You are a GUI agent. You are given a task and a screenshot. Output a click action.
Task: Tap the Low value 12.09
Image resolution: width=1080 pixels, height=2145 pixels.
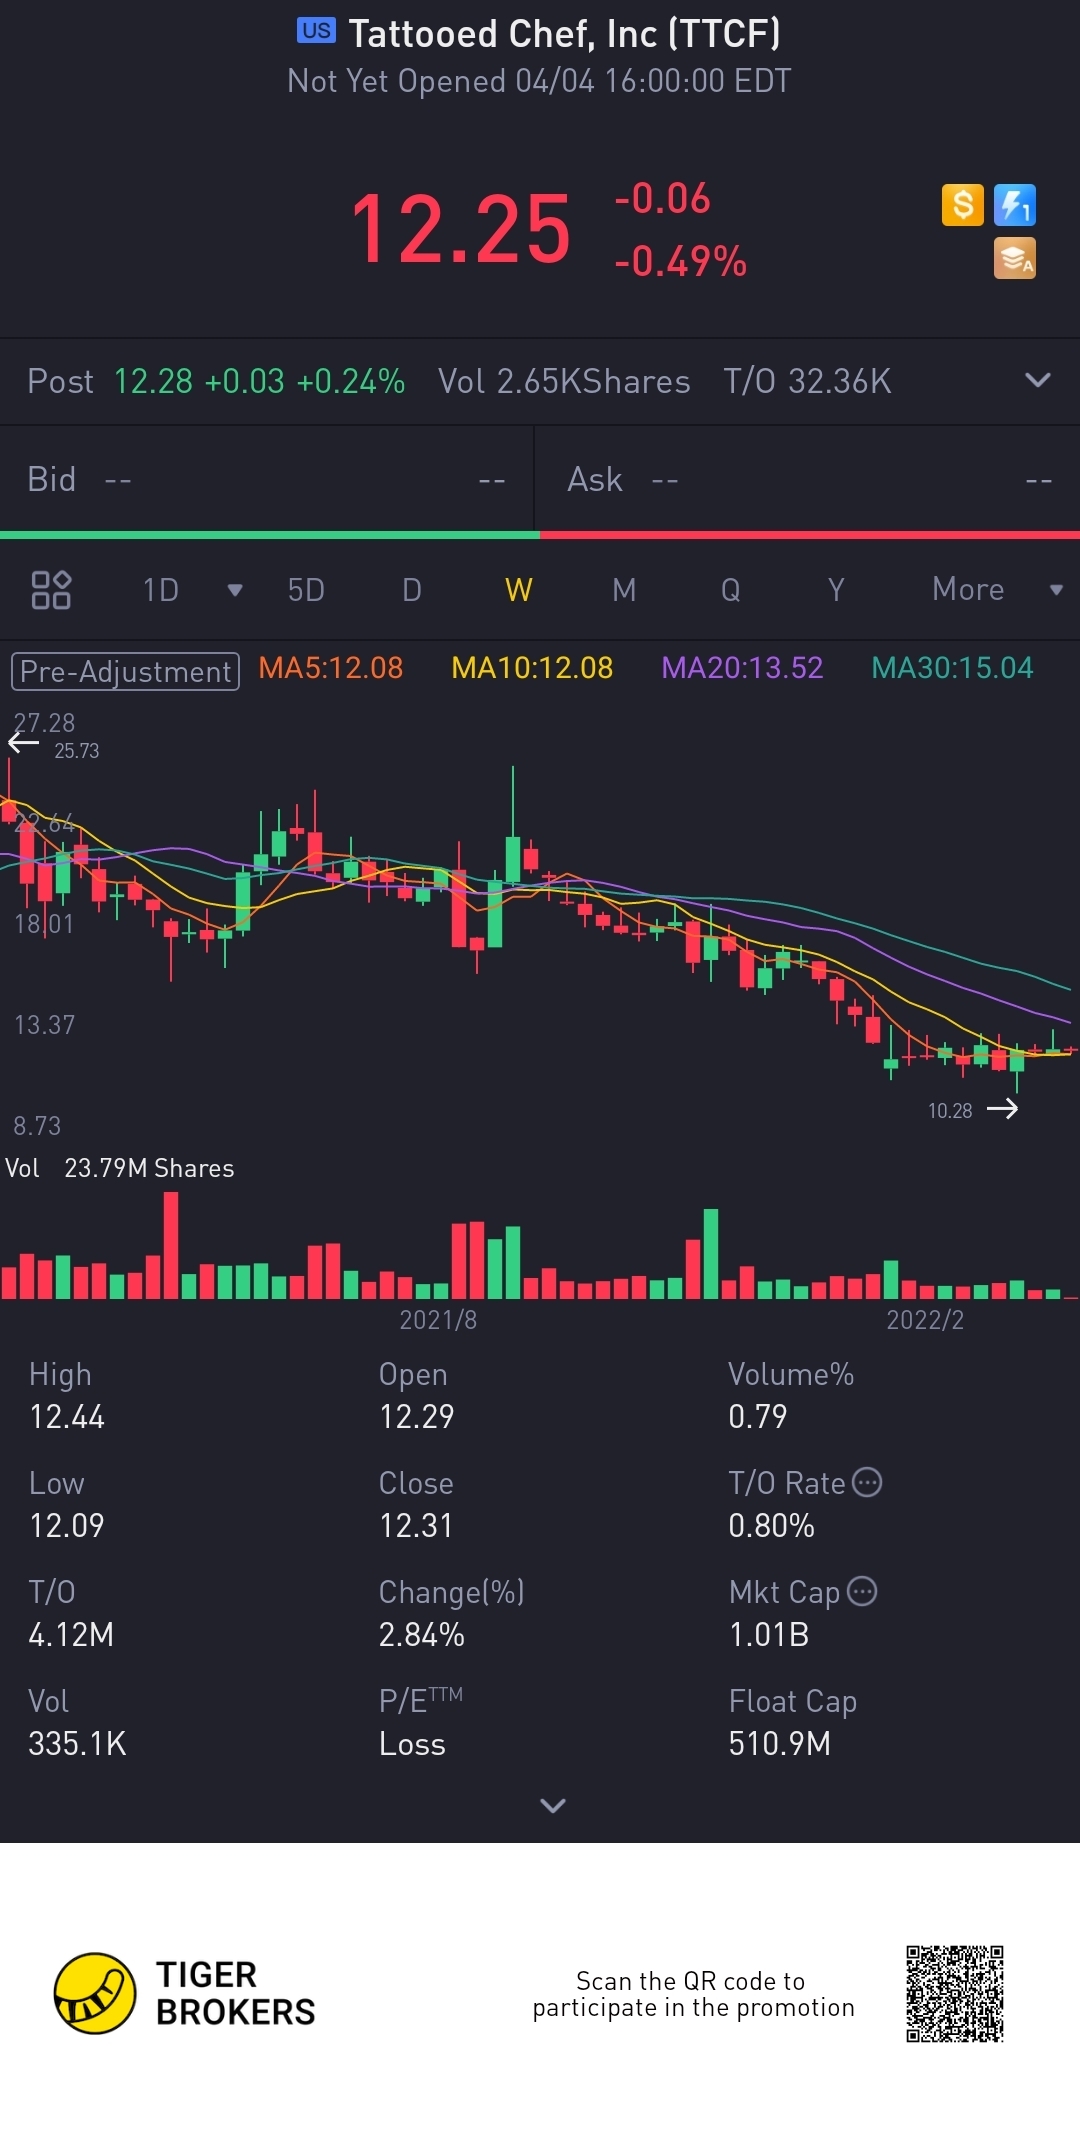tap(67, 1526)
